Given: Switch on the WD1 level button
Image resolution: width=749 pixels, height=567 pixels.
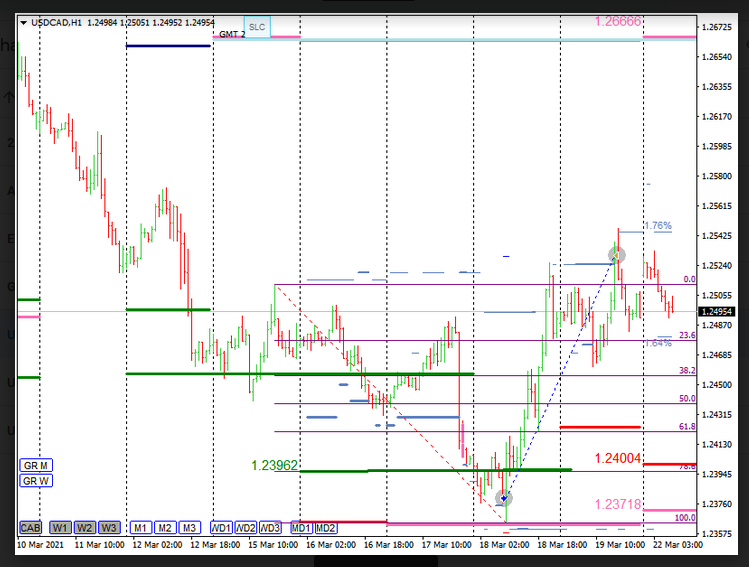Looking at the screenshot, I should 221,527.
